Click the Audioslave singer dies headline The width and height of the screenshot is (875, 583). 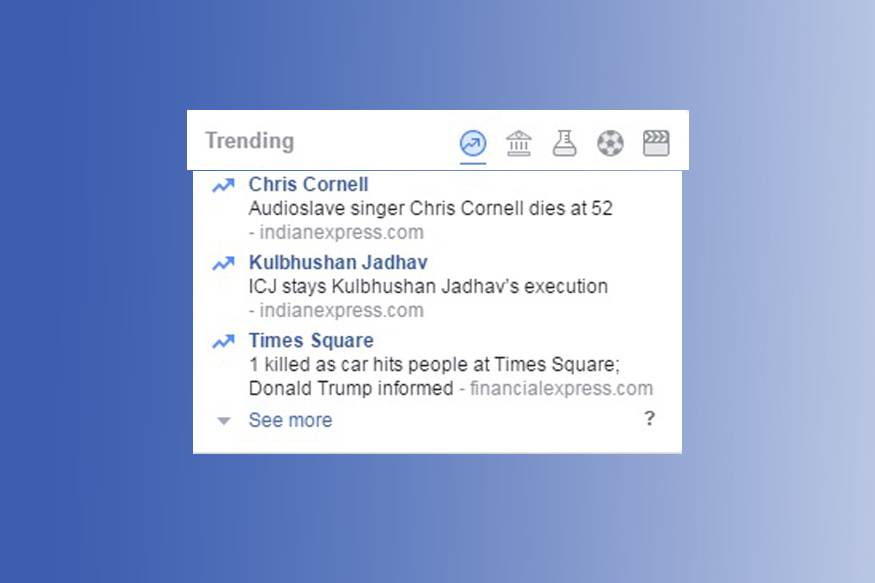pyautogui.click(x=430, y=209)
